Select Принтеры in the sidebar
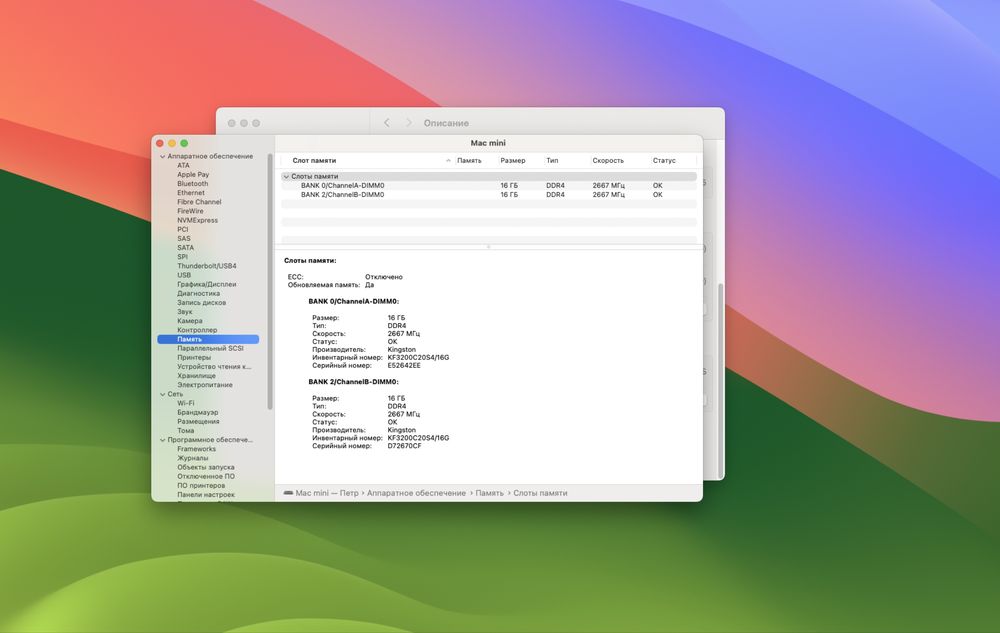 click(x=194, y=358)
